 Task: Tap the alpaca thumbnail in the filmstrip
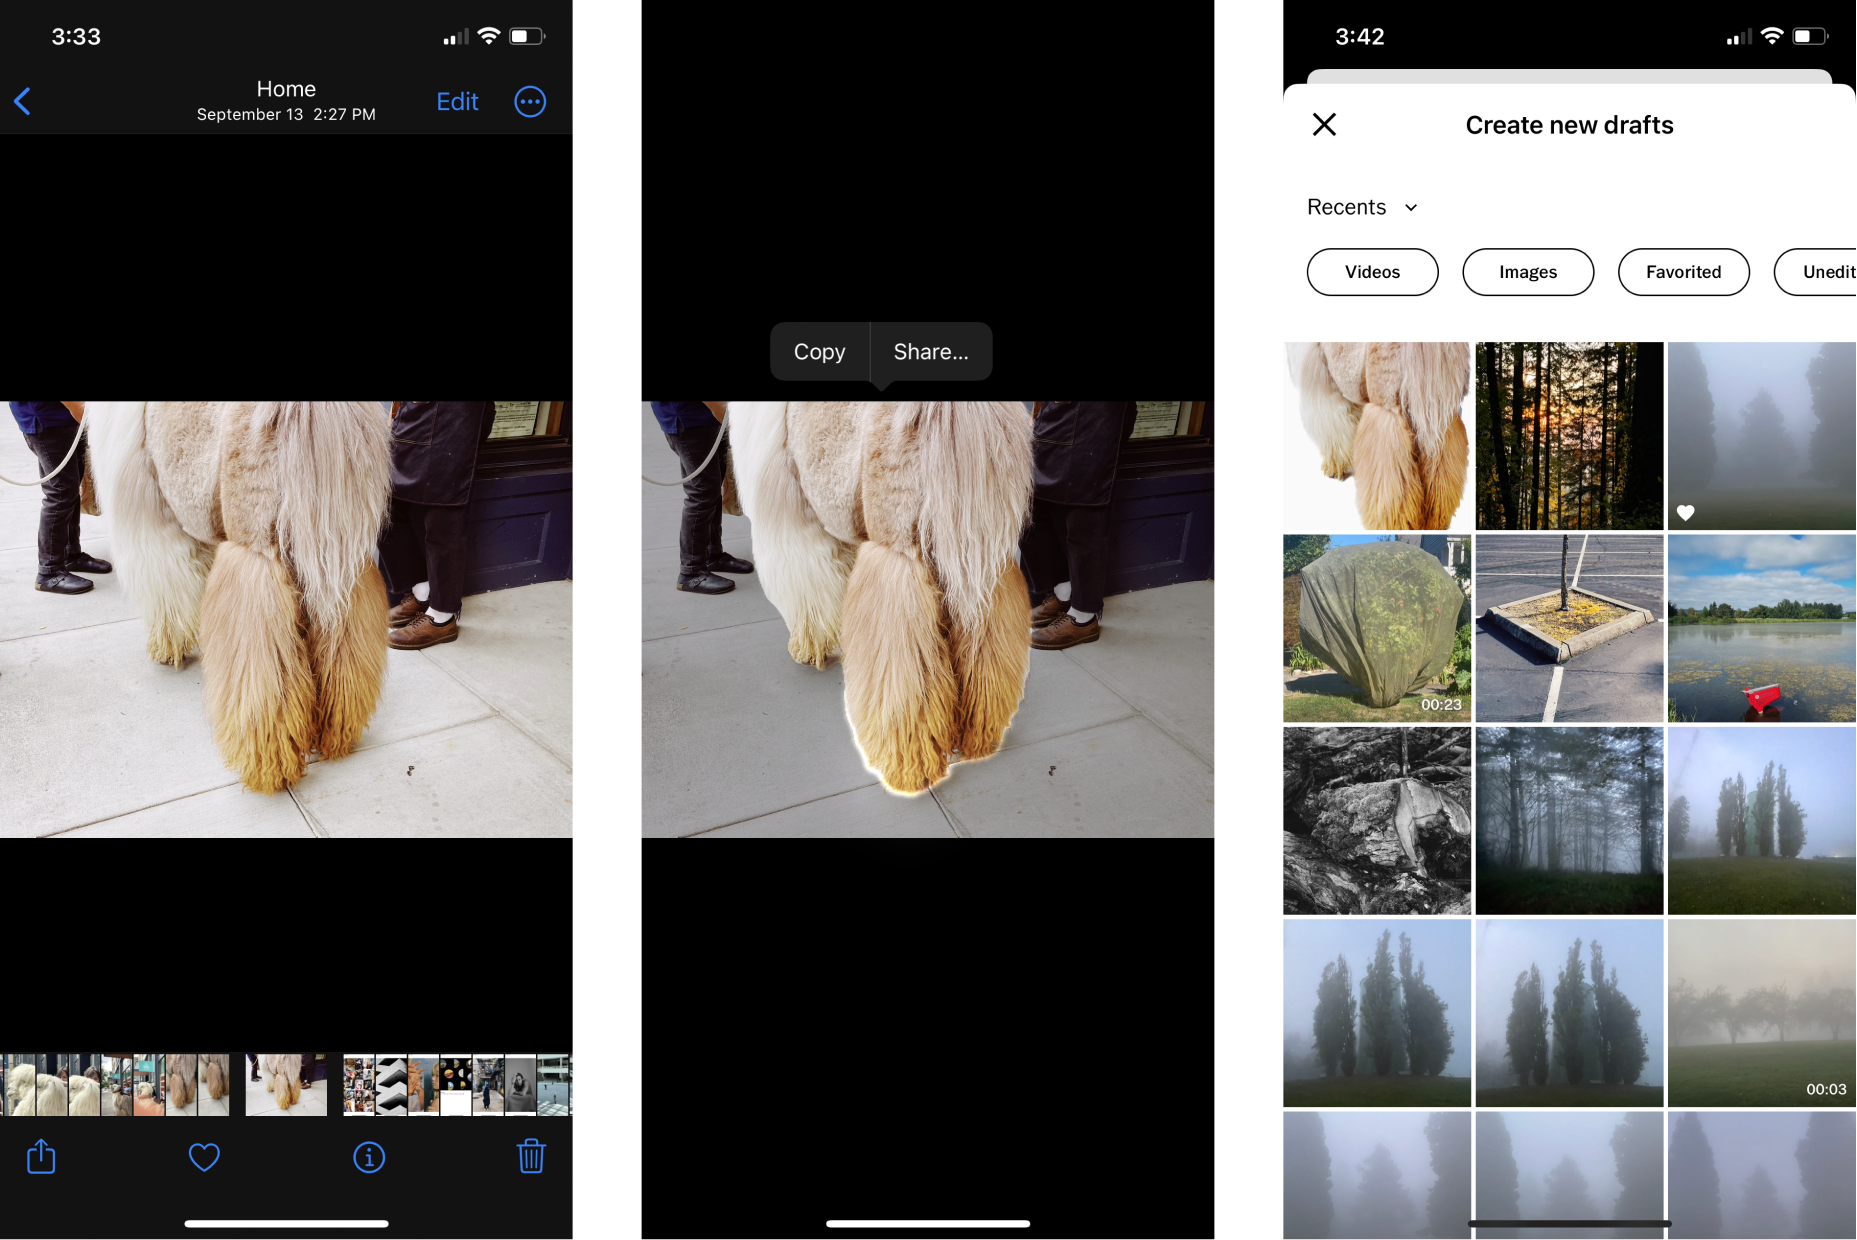[x=285, y=1083]
